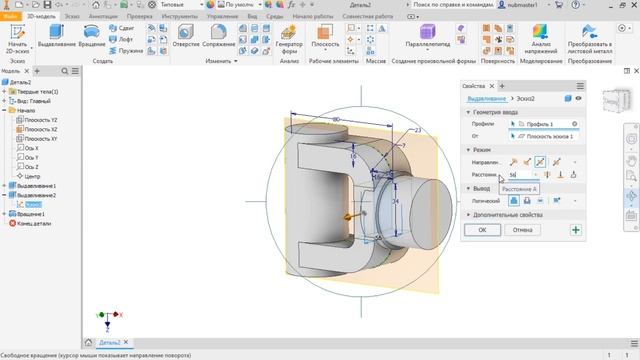
Task: Open the fx parameters icon
Action: (x=291, y=5)
